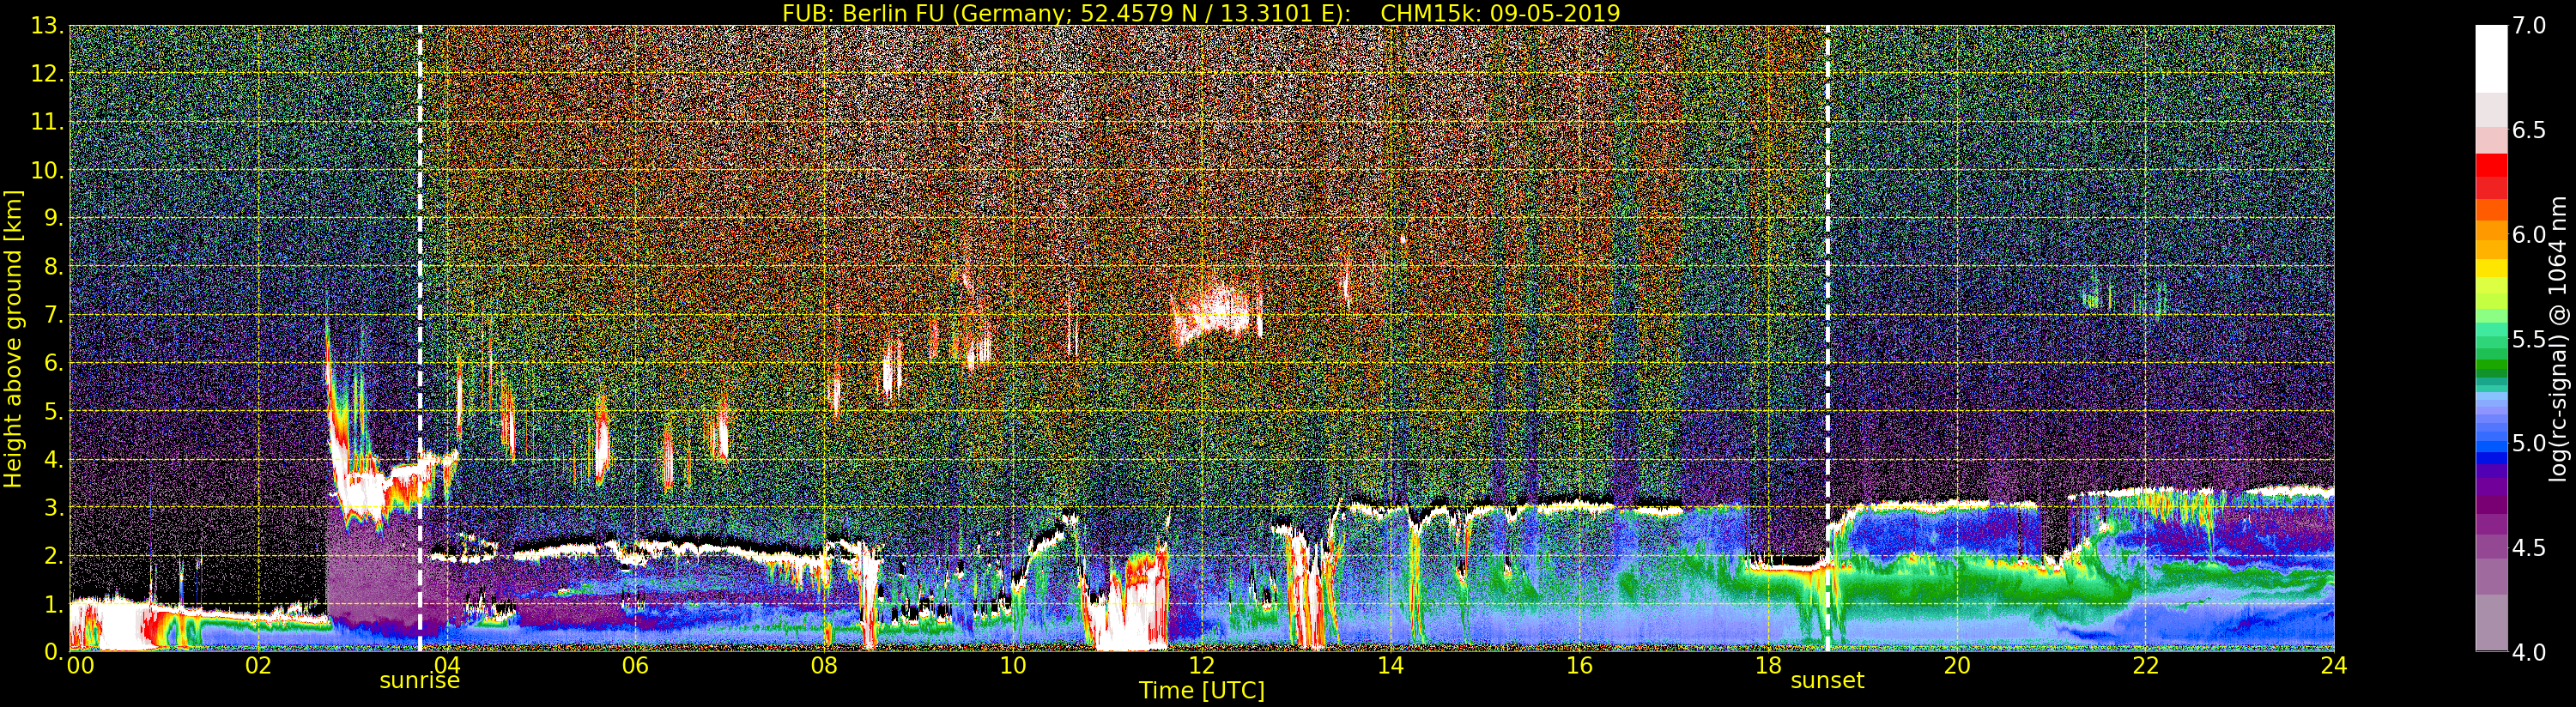Click the '10.' height axis tick label
Image resolution: width=2576 pixels, height=707 pixels.
point(48,170)
